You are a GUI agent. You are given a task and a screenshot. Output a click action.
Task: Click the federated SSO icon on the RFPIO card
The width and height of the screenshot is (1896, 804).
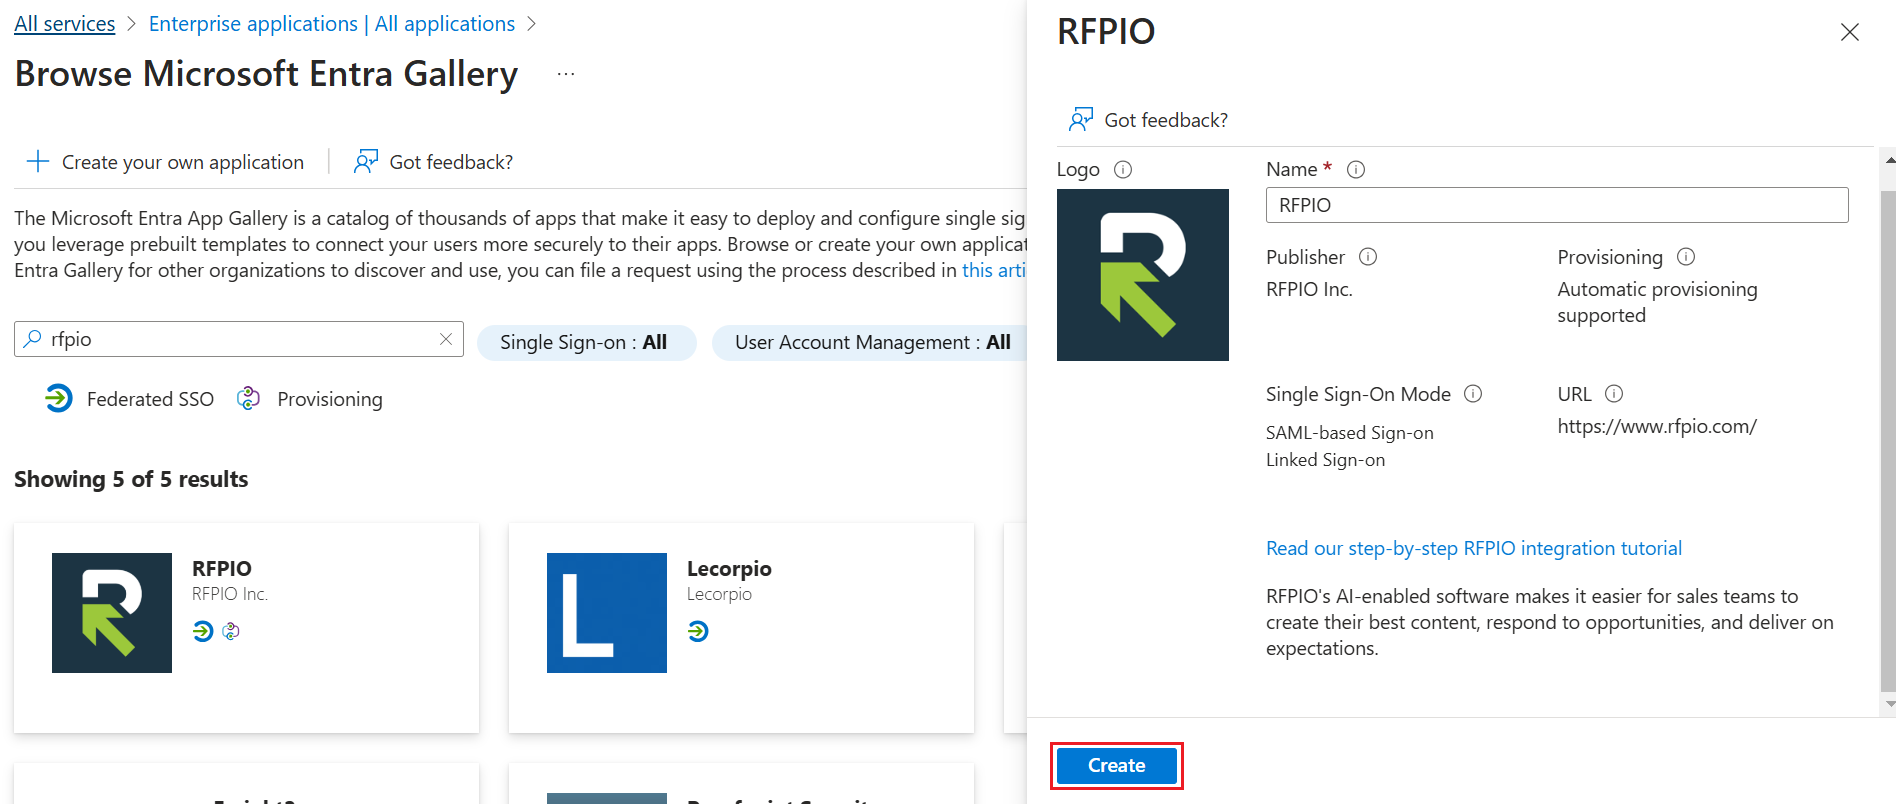[203, 631]
